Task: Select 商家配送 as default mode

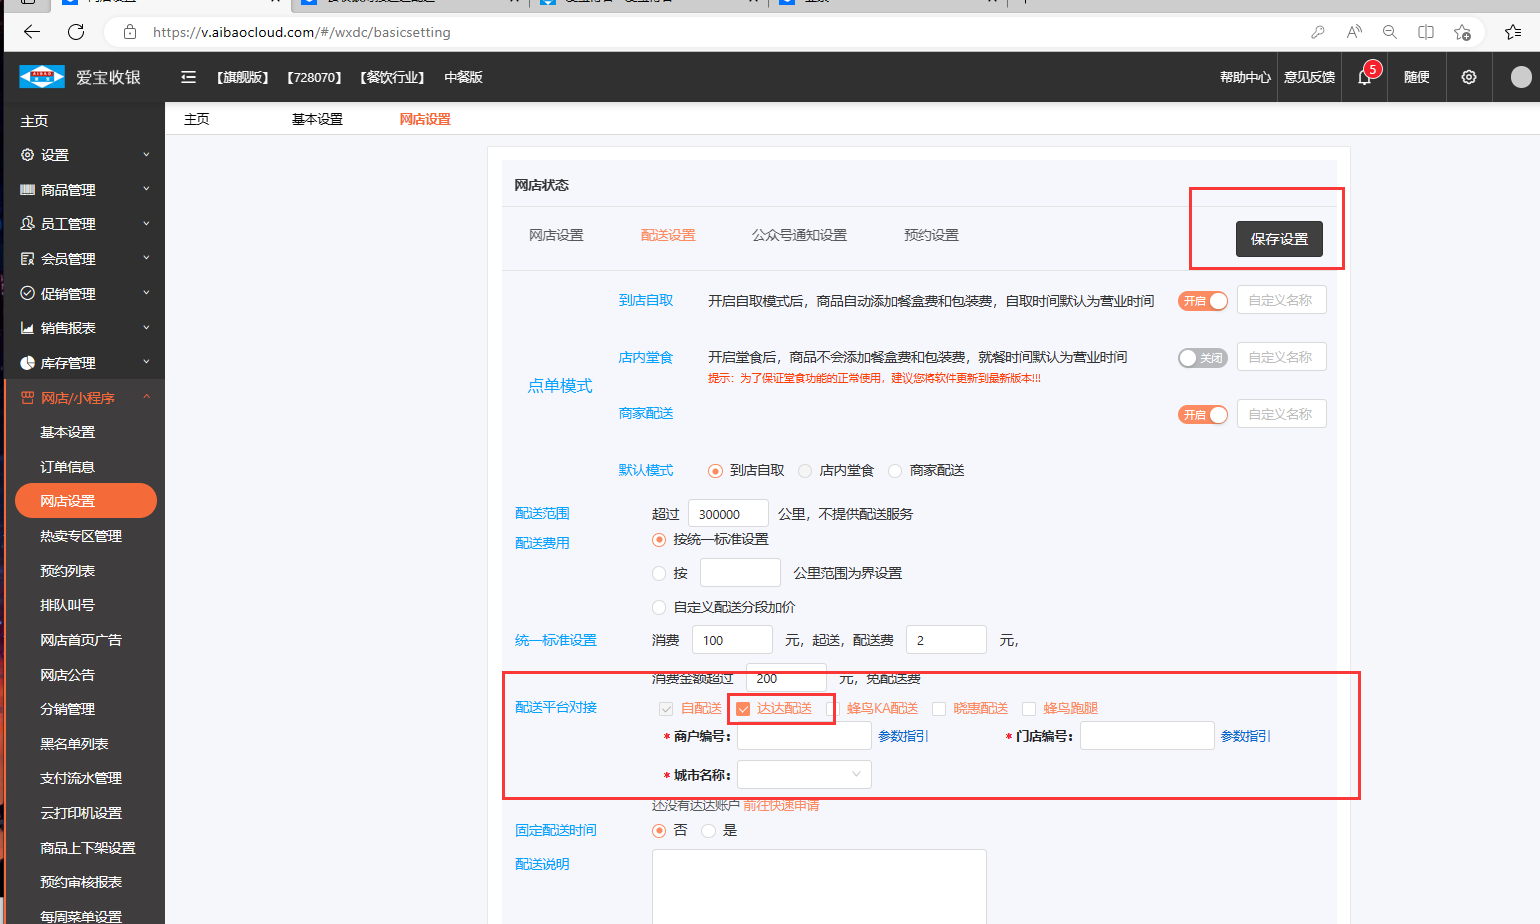Action: coord(895,471)
